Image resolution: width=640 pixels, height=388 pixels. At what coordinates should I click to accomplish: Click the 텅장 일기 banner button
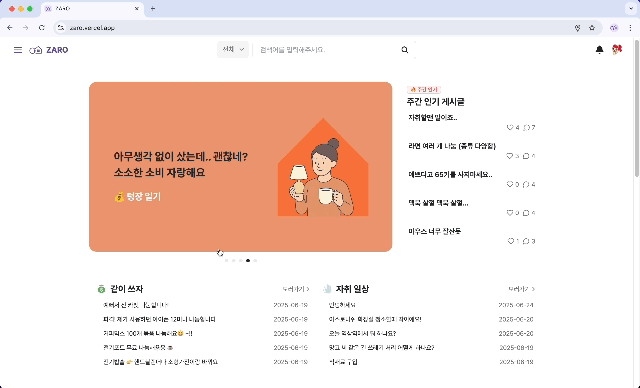pos(138,197)
